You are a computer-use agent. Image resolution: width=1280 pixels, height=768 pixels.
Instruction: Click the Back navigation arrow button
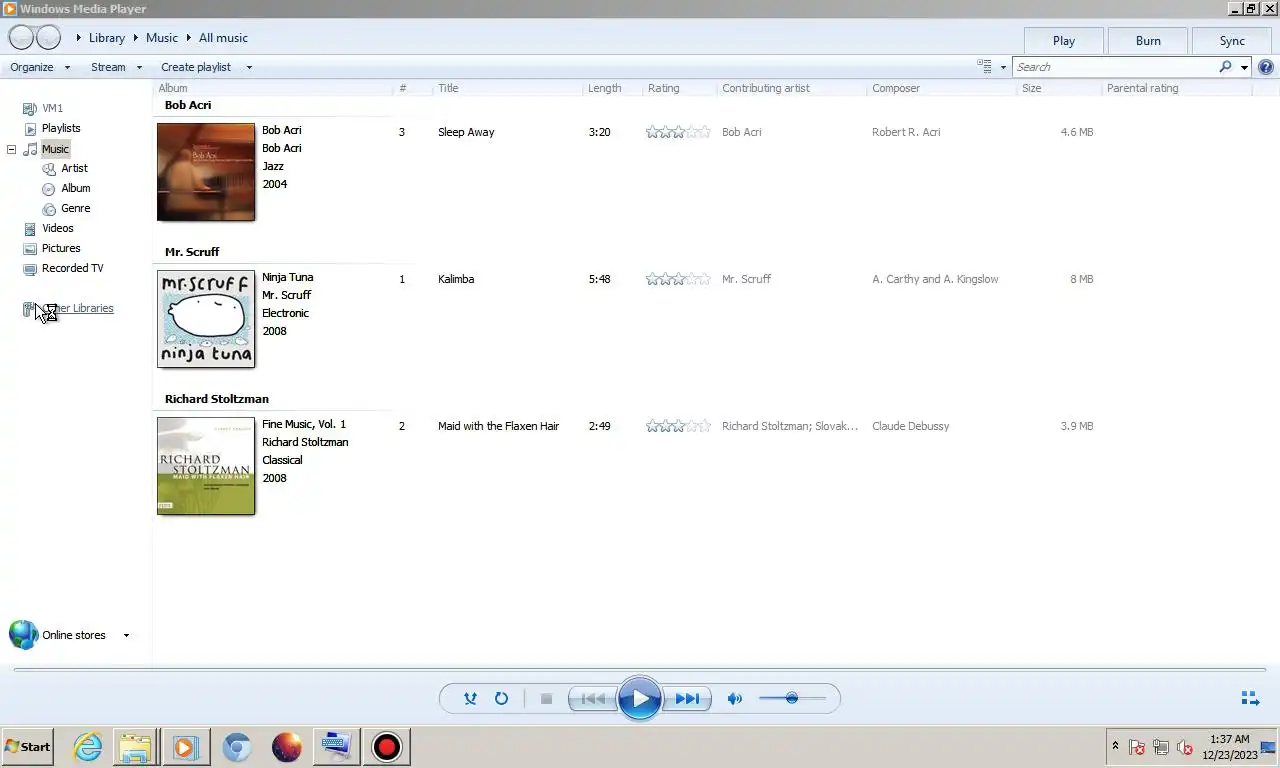click(x=21, y=38)
